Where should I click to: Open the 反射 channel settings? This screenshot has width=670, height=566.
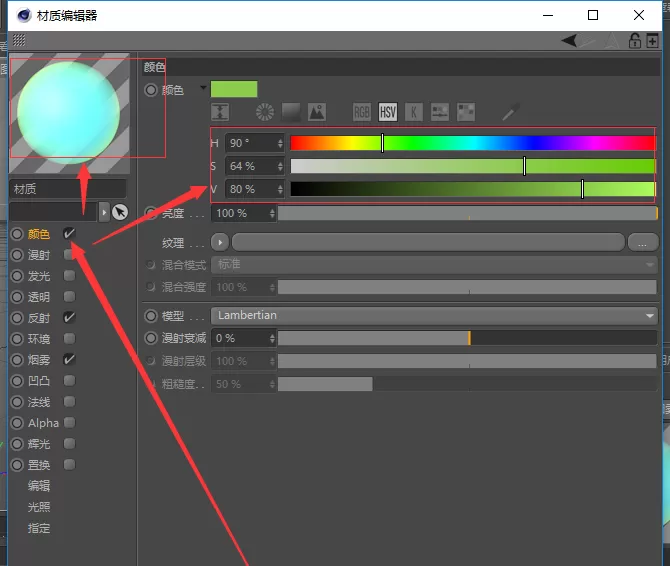39,318
